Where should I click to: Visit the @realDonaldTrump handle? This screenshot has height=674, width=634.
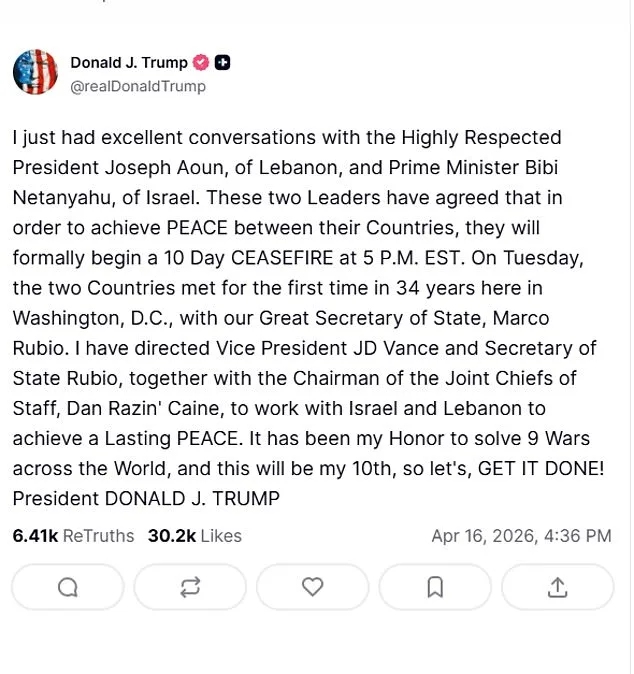[x=138, y=86]
